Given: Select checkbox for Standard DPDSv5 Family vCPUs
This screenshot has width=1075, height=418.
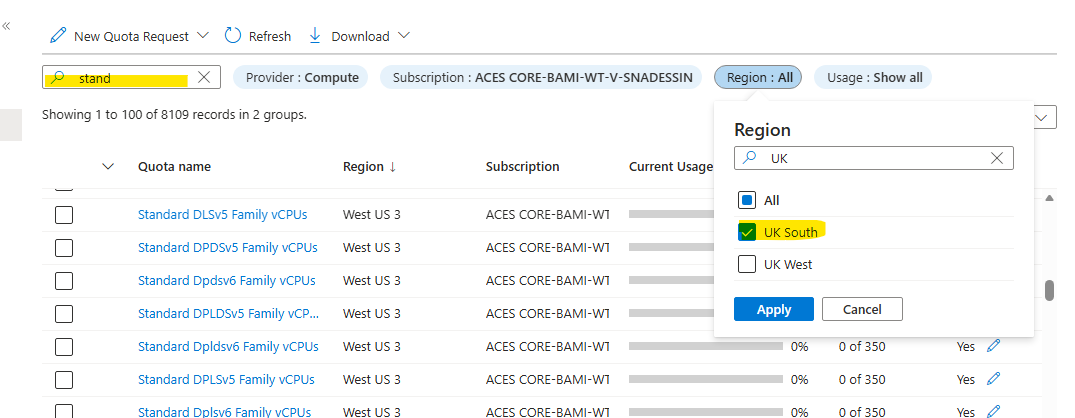Looking at the screenshot, I should [64, 247].
